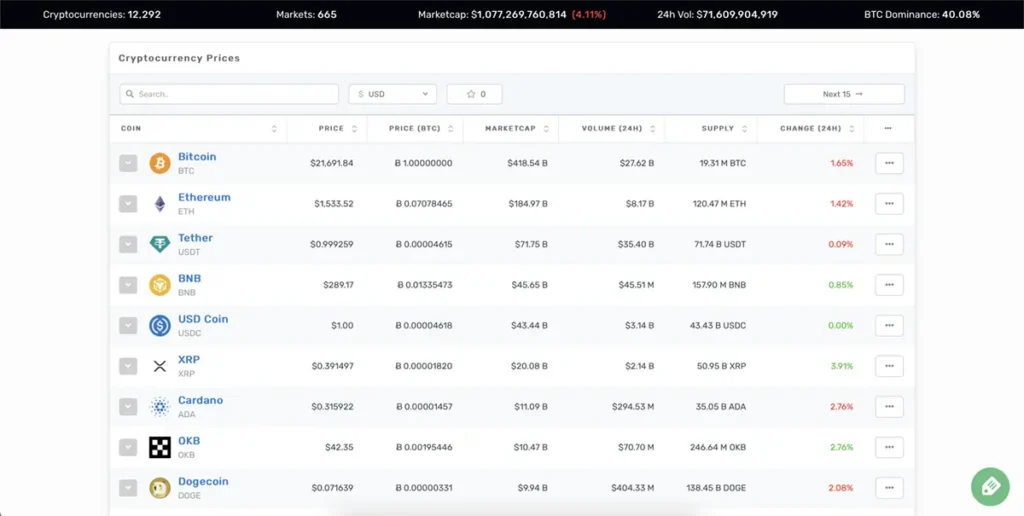Sort by Volume (24h) column header

click(610, 129)
